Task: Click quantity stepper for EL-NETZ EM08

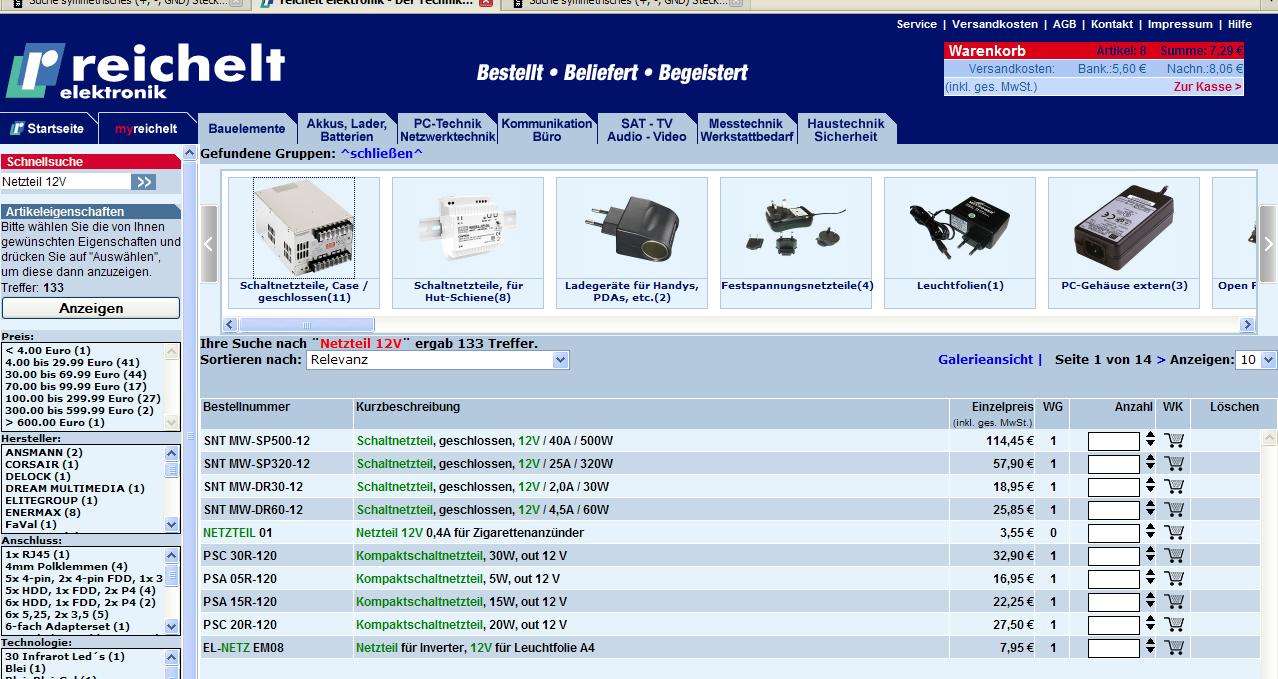Action: pos(1150,648)
